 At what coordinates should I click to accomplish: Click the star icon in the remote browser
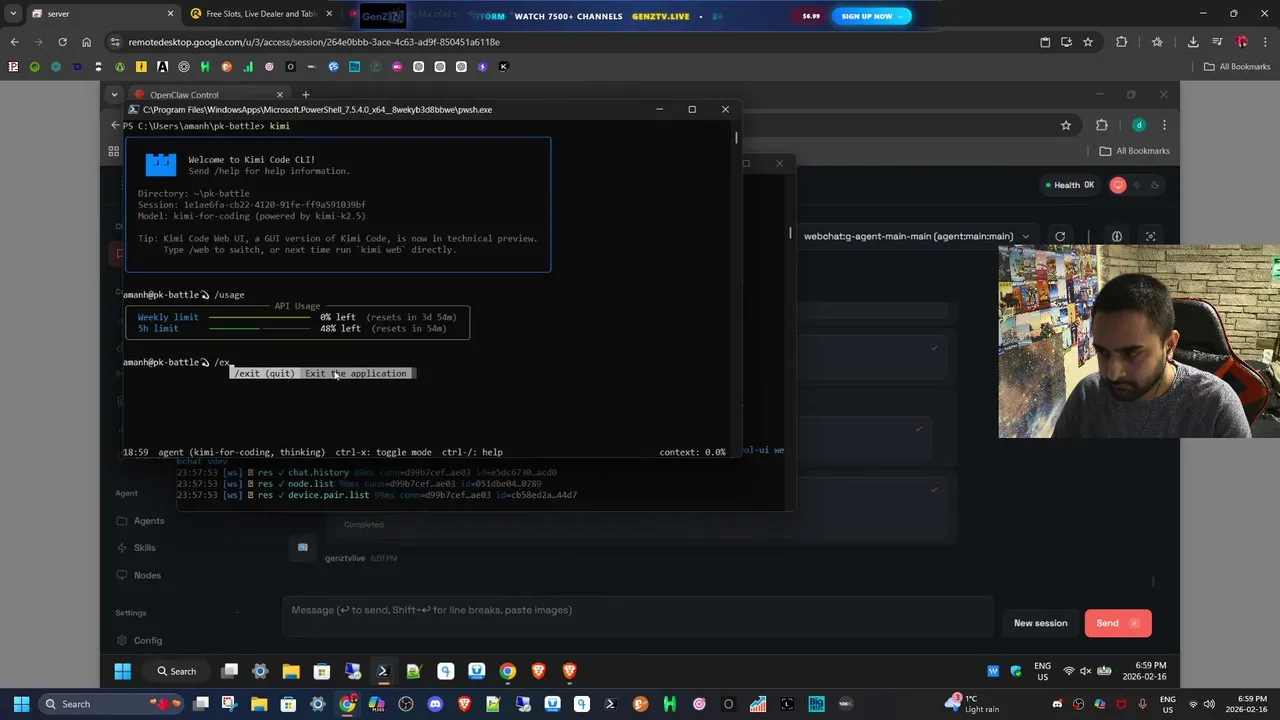click(x=1066, y=125)
